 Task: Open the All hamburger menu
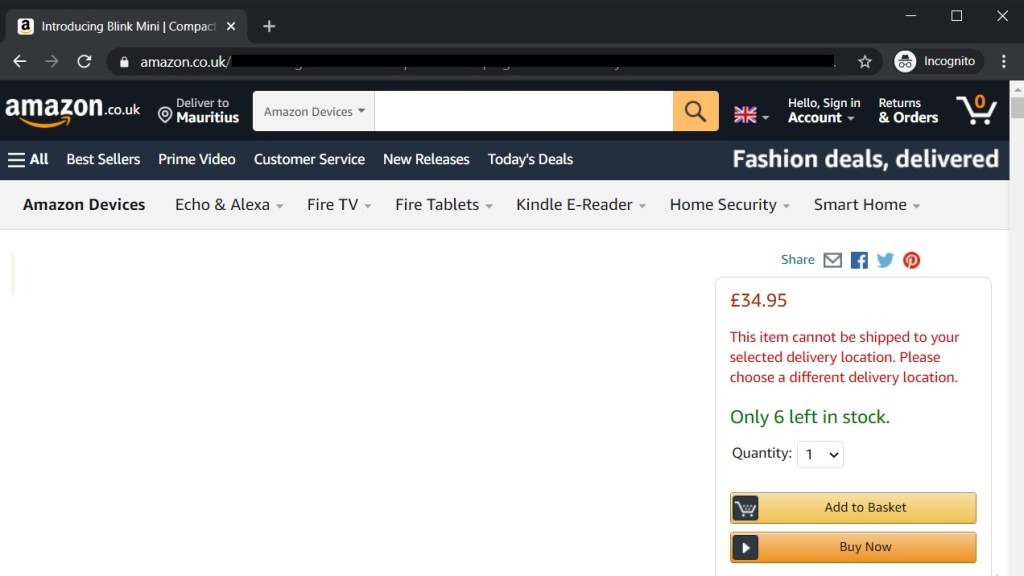[28, 159]
